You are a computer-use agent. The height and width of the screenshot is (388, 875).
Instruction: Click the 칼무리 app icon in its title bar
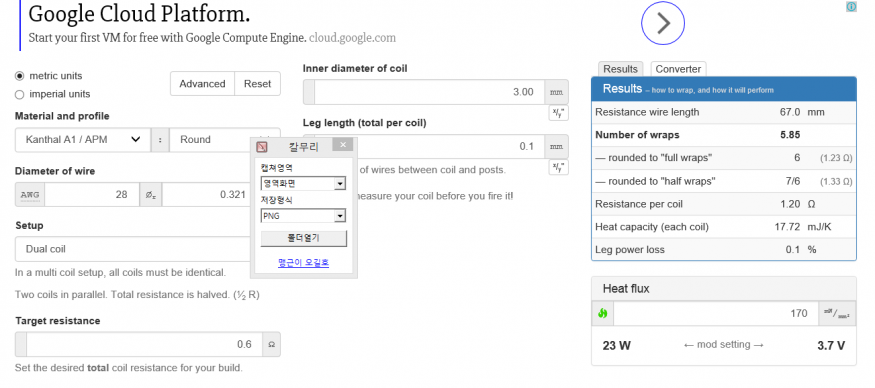[262, 147]
